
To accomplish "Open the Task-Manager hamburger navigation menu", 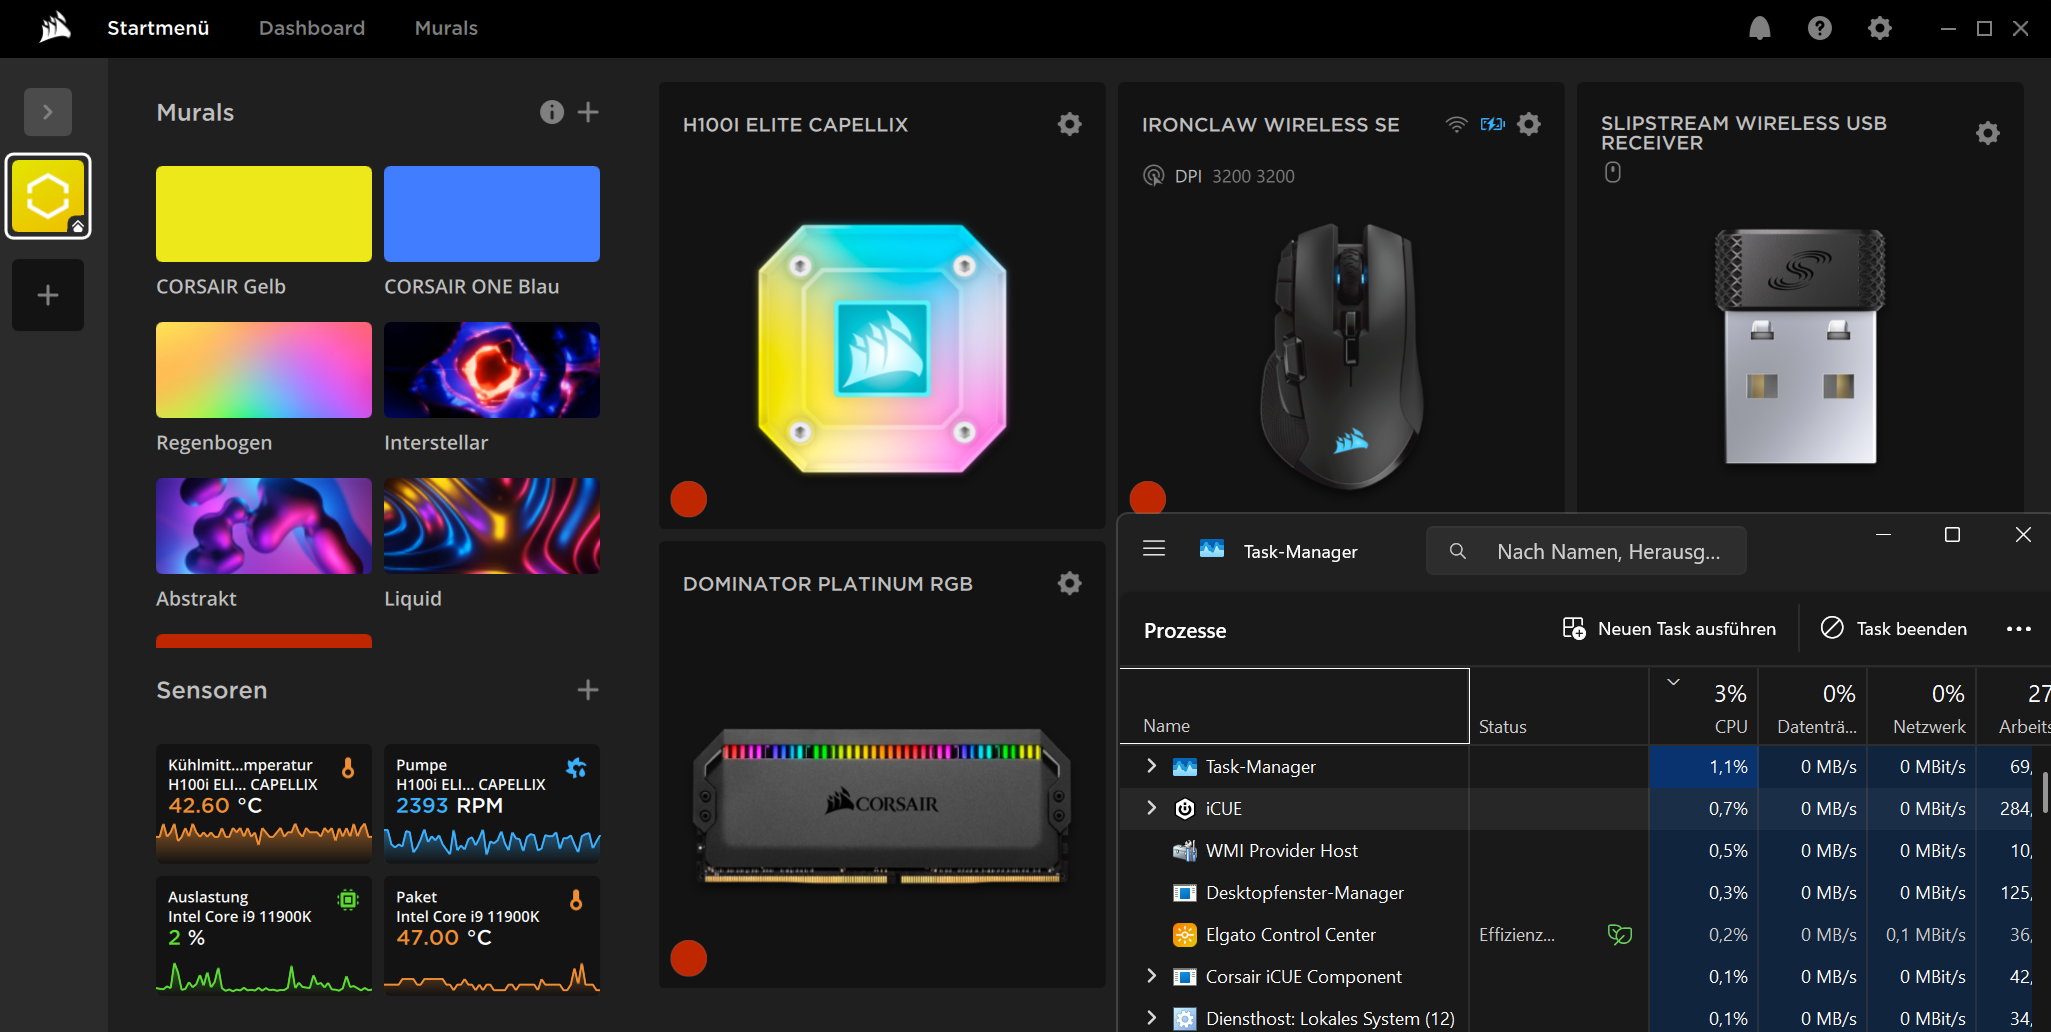I will 1154,549.
